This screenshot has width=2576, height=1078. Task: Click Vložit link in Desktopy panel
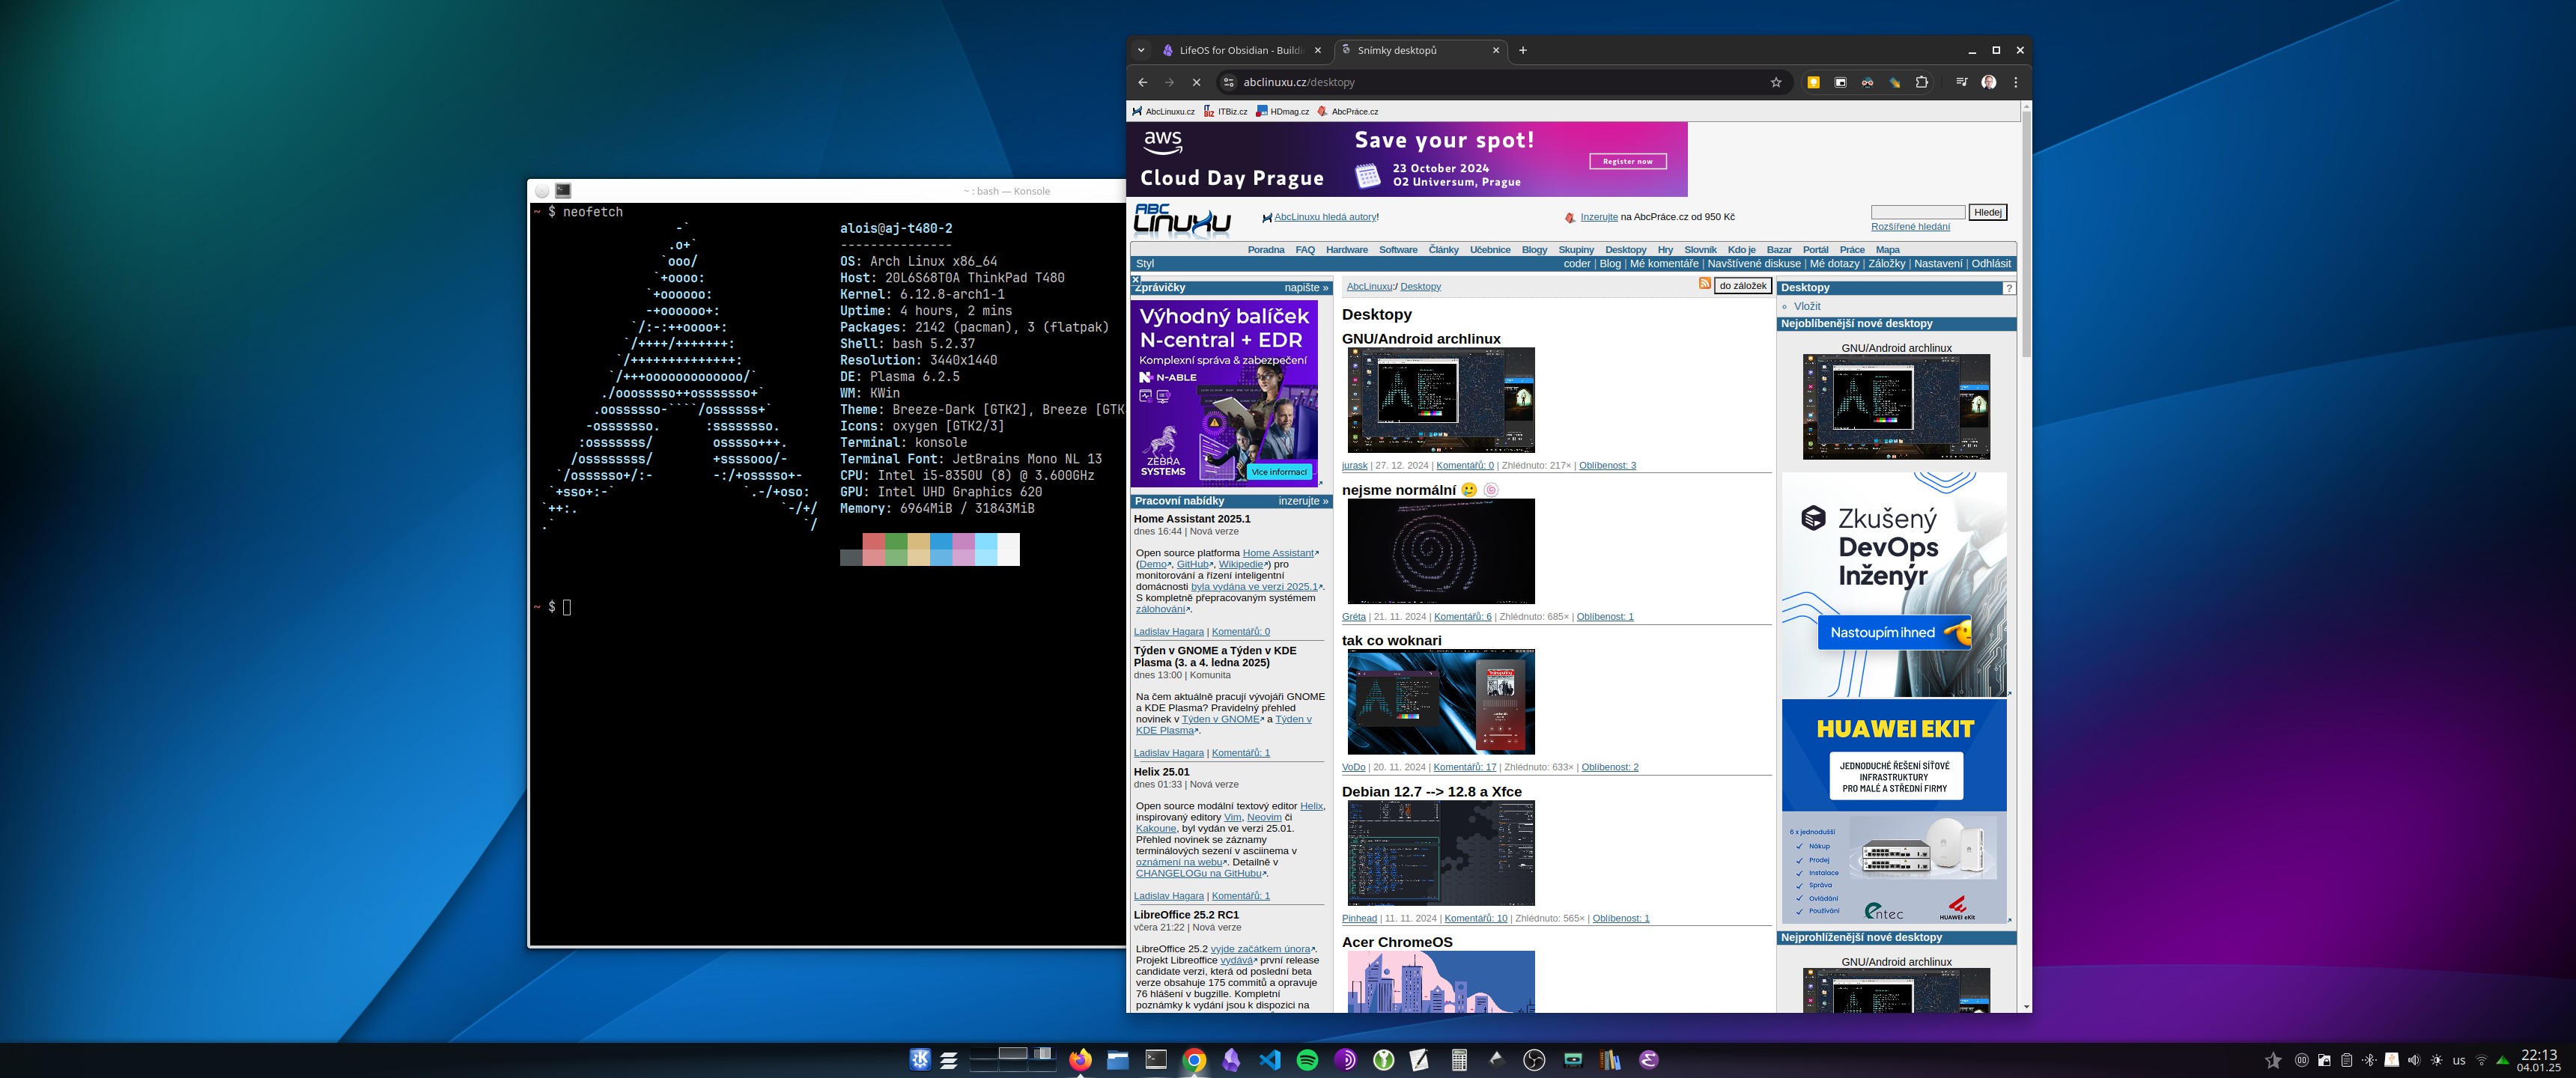1807,306
